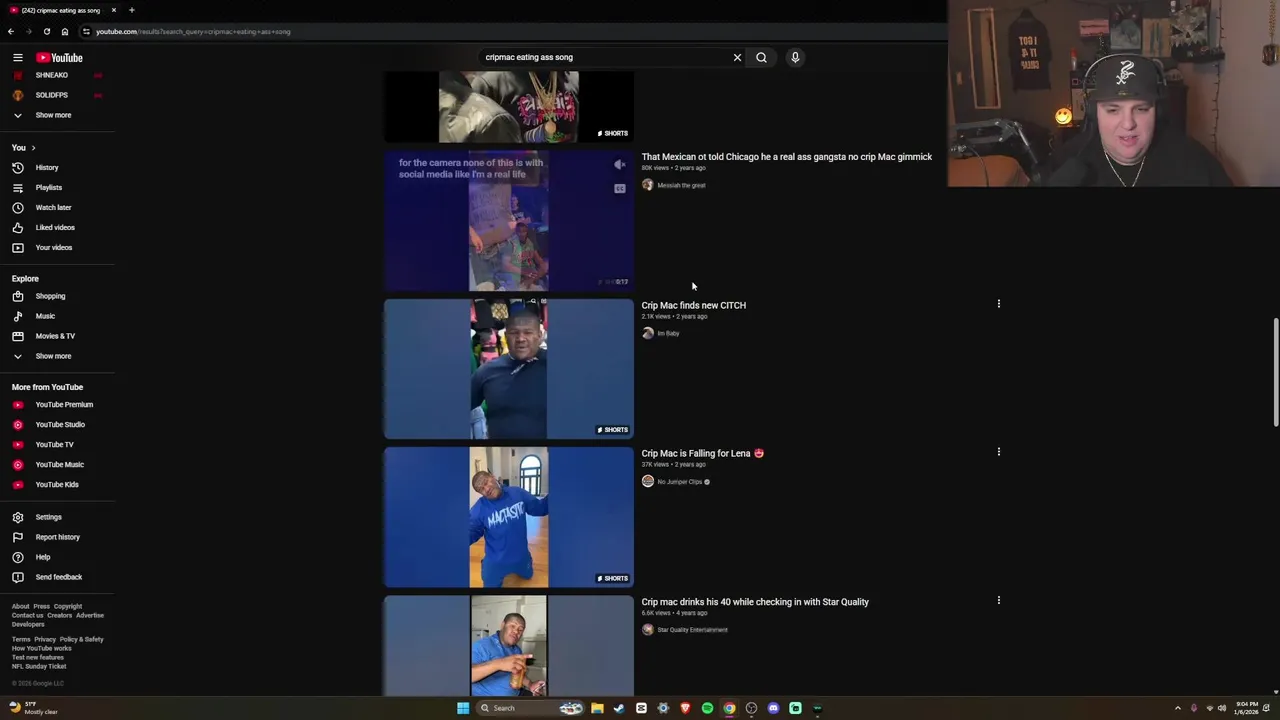Go to YouTube home via logo
Image resolution: width=1280 pixels, height=720 pixels.
[x=59, y=58]
